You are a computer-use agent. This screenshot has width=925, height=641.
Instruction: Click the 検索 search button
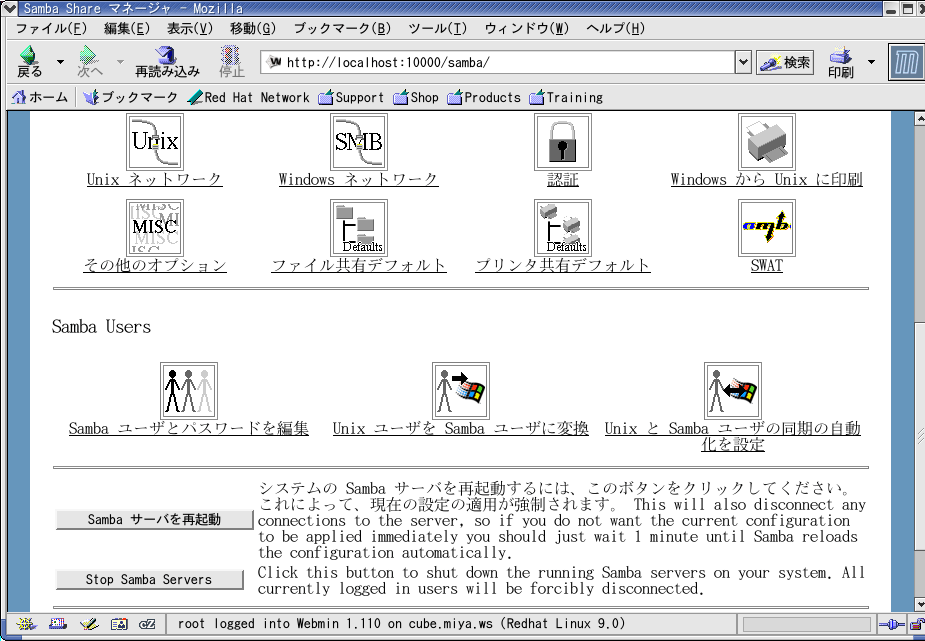(x=785, y=63)
